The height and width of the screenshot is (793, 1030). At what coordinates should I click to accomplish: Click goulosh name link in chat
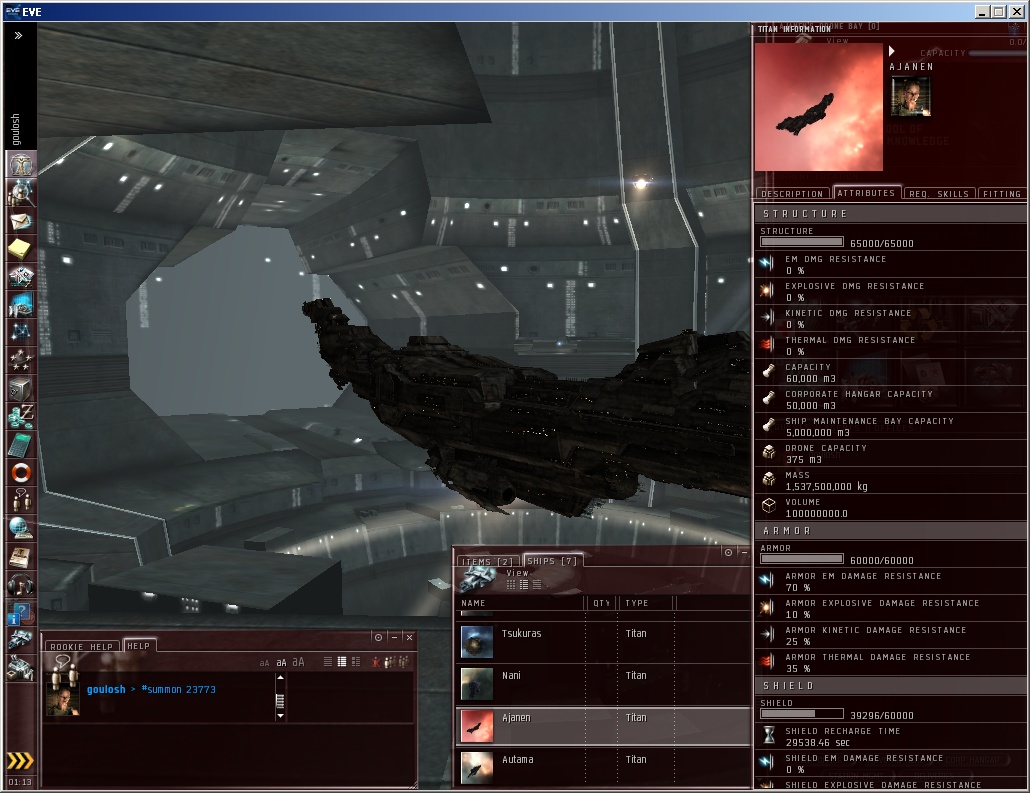click(106, 689)
